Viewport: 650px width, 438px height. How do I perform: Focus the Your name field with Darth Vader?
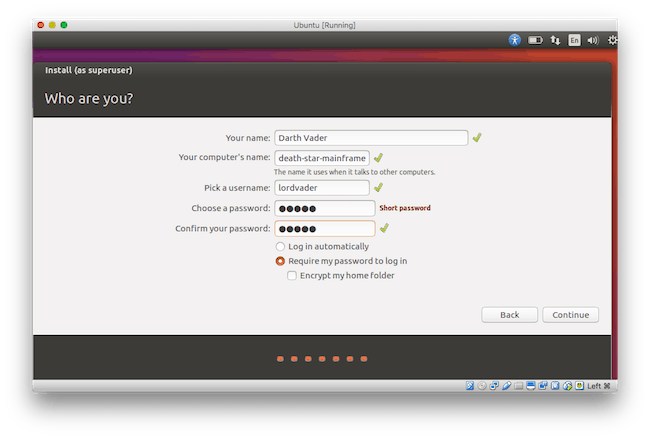point(371,138)
